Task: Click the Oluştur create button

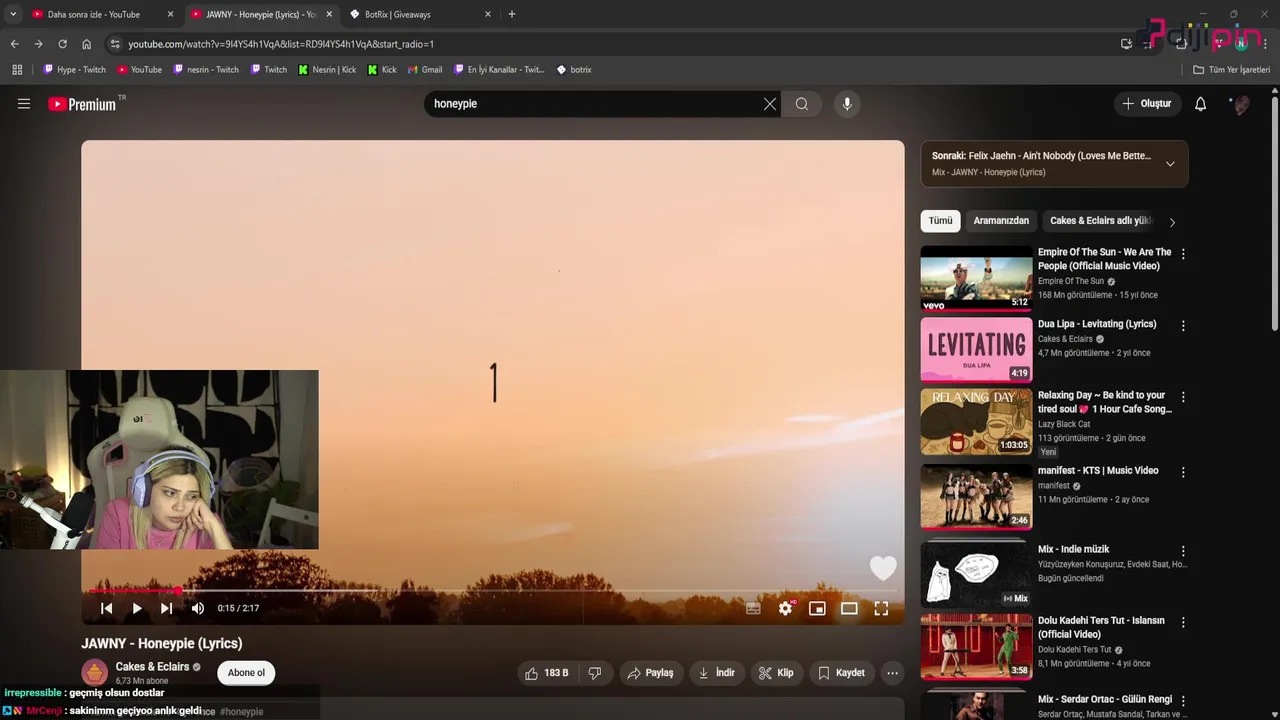Action: coord(1146,104)
